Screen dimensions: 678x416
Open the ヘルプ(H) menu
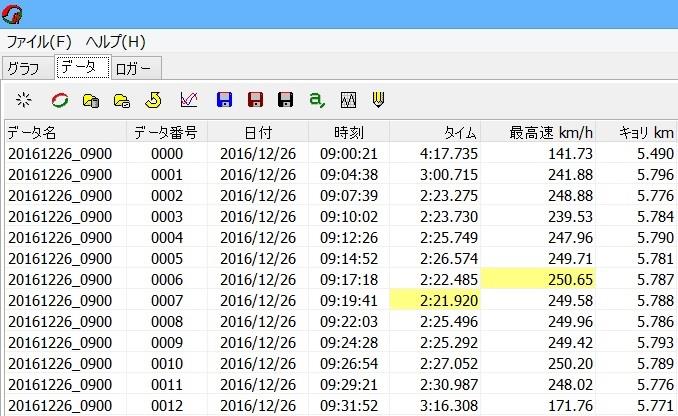(x=115, y=42)
